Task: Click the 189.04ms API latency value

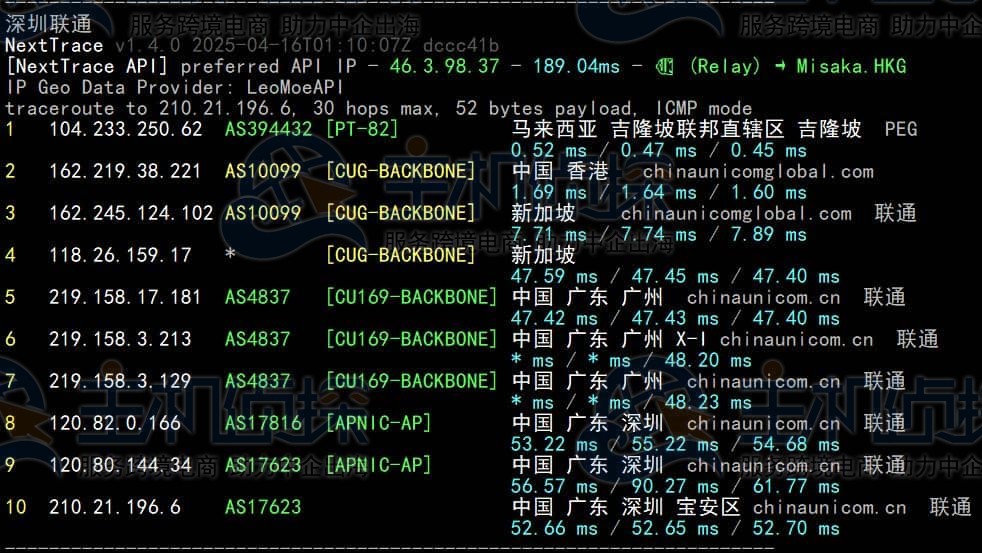Action: click(x=576, y=66)
